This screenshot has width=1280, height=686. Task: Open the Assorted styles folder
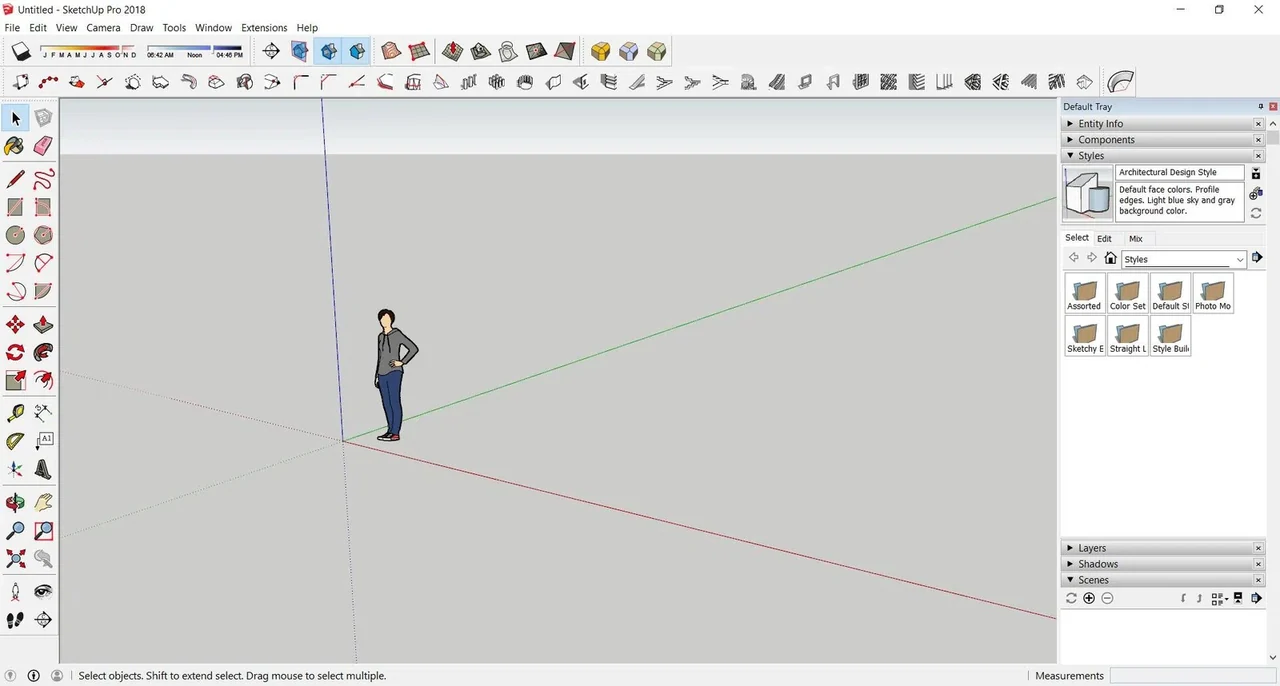[1085, 293]
